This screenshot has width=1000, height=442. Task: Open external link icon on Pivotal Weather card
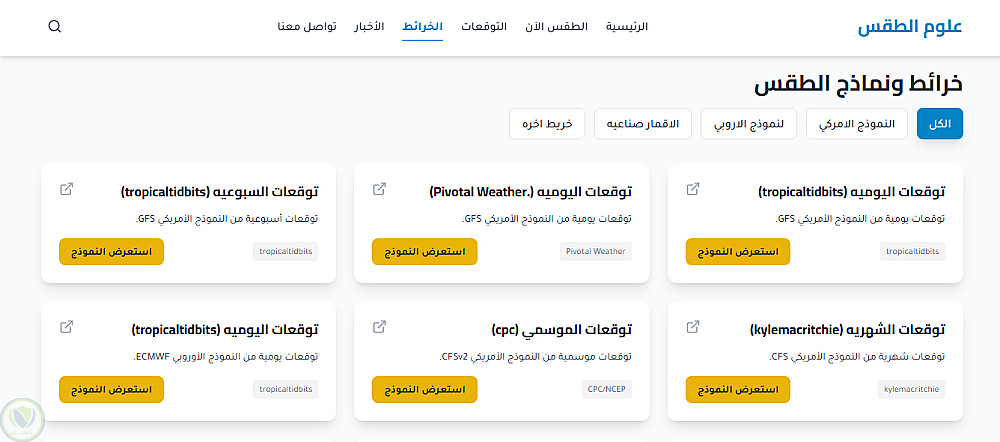click(379, 189)
